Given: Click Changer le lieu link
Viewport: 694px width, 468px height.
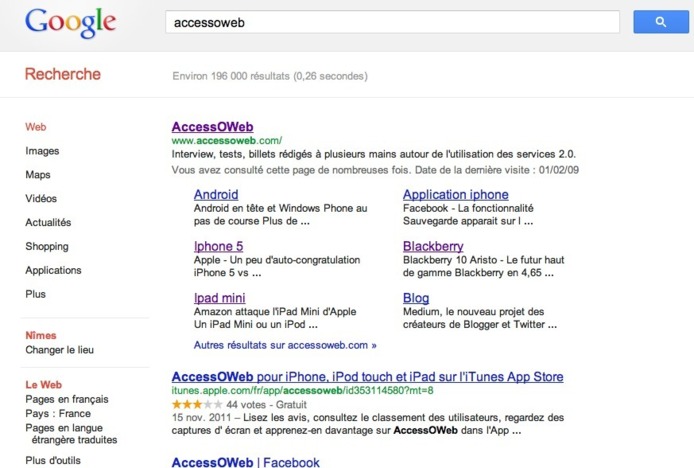Looking at the screenshot, I should click(x=59, y=349).
